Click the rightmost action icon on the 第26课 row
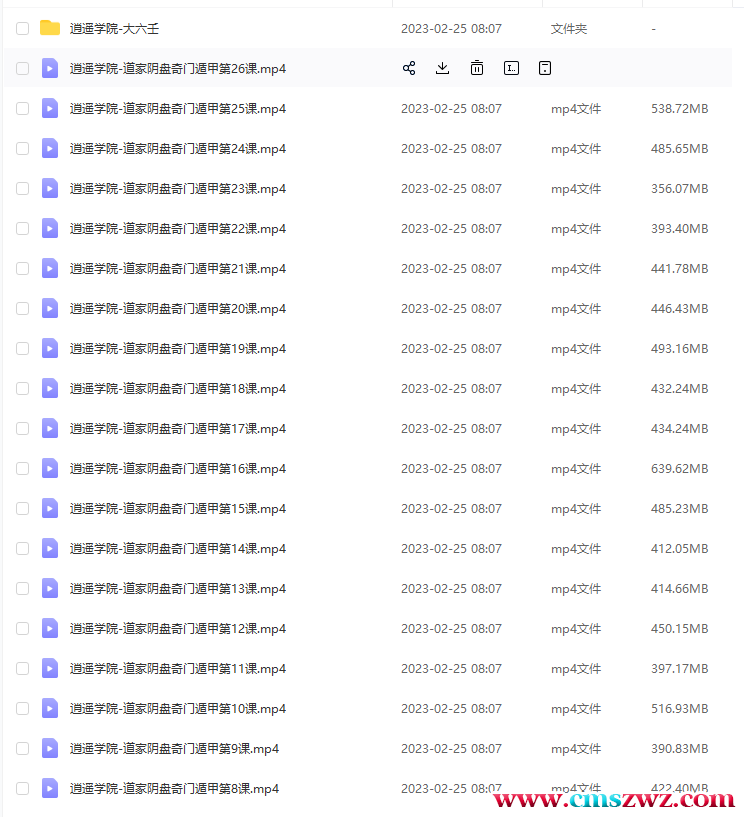This screenshot has height=817, width=744. pyautogui.click(x=545, y=68)
